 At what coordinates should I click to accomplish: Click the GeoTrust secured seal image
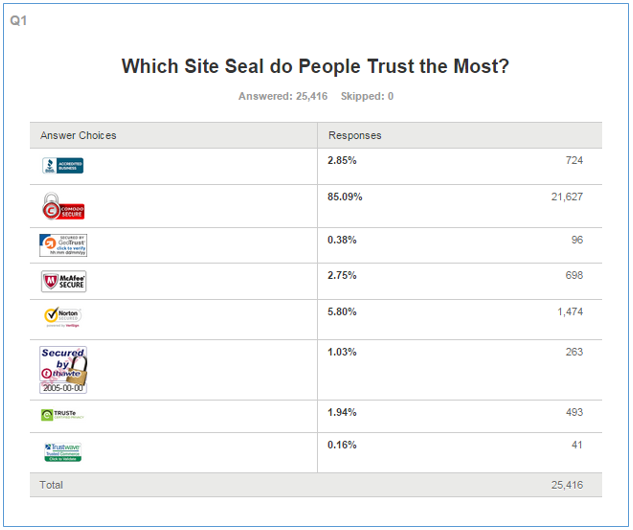click(x=63, y=245)
